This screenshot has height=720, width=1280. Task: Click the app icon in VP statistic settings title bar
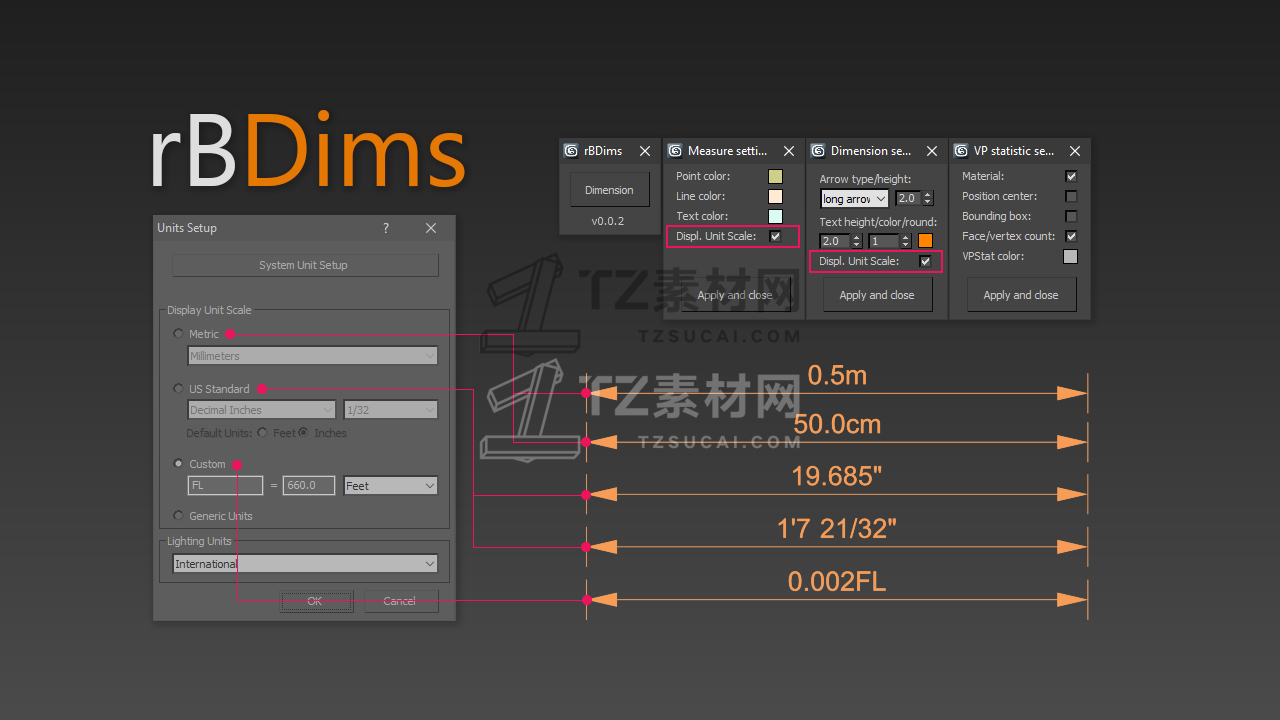coord(961,151)
